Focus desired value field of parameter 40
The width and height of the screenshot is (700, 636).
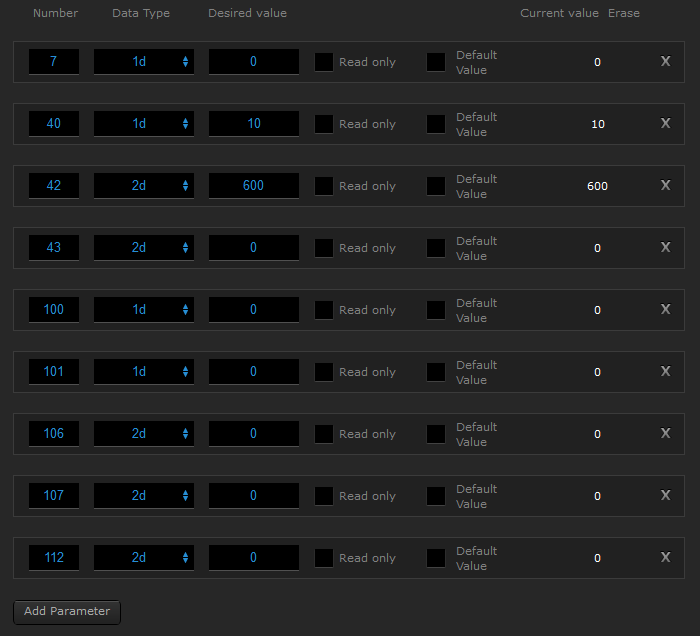pyautogui.click(x=254, y=124)
